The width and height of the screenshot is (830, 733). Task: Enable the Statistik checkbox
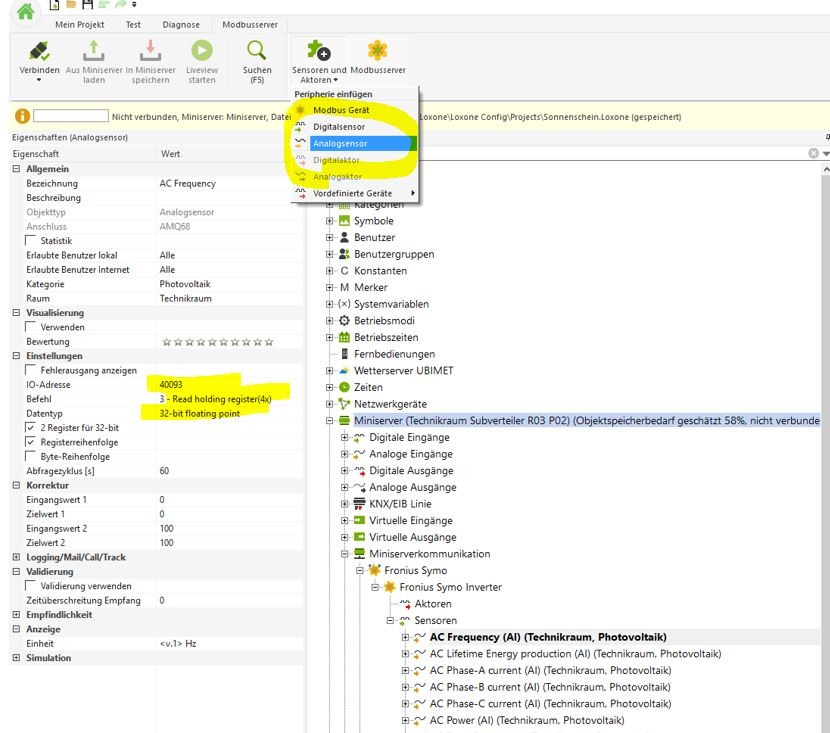pyautogui.click(x=31, y=240)
